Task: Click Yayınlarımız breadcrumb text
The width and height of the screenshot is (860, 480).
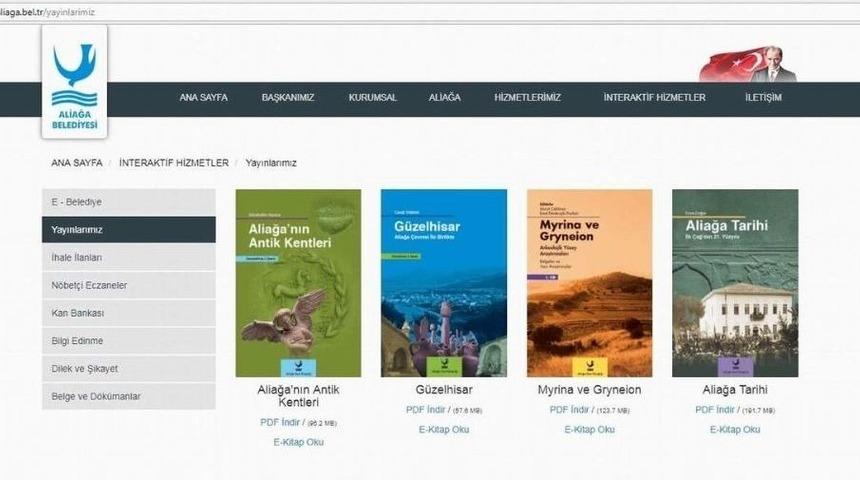Action: click(x=271, y=163)
